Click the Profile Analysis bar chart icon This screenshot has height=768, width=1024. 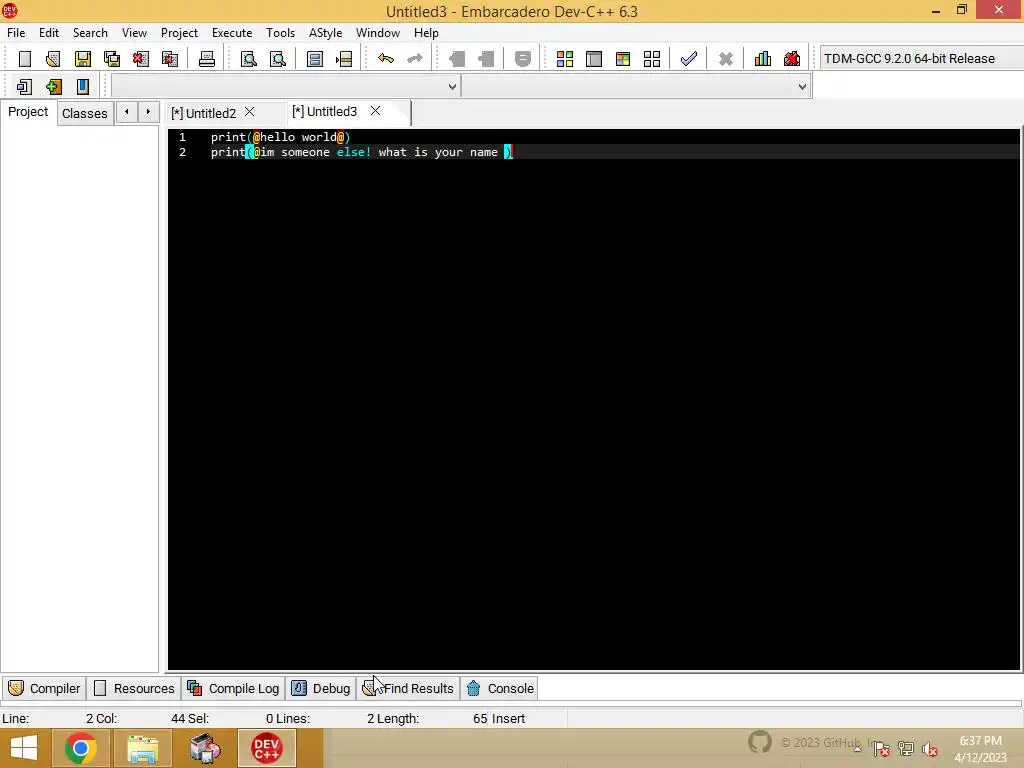click(x=763, y=59)
